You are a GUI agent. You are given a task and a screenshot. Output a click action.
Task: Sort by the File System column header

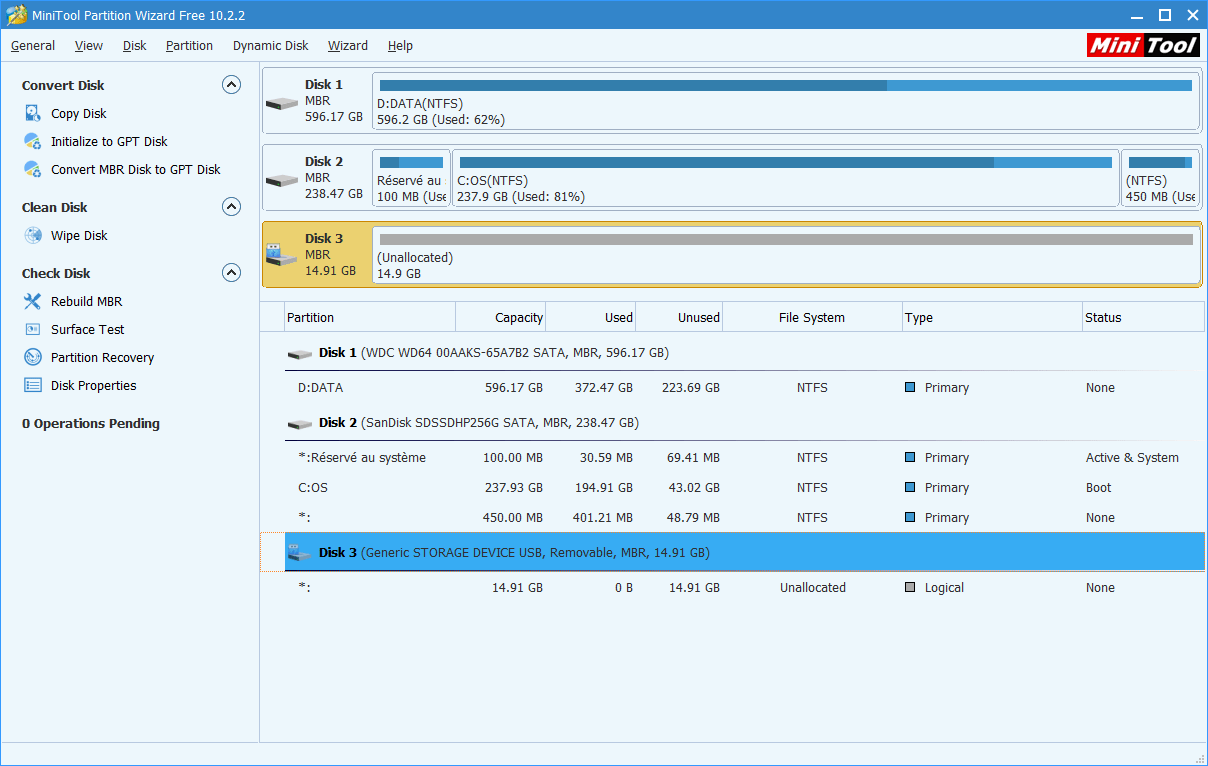click(x=812, y=317)
